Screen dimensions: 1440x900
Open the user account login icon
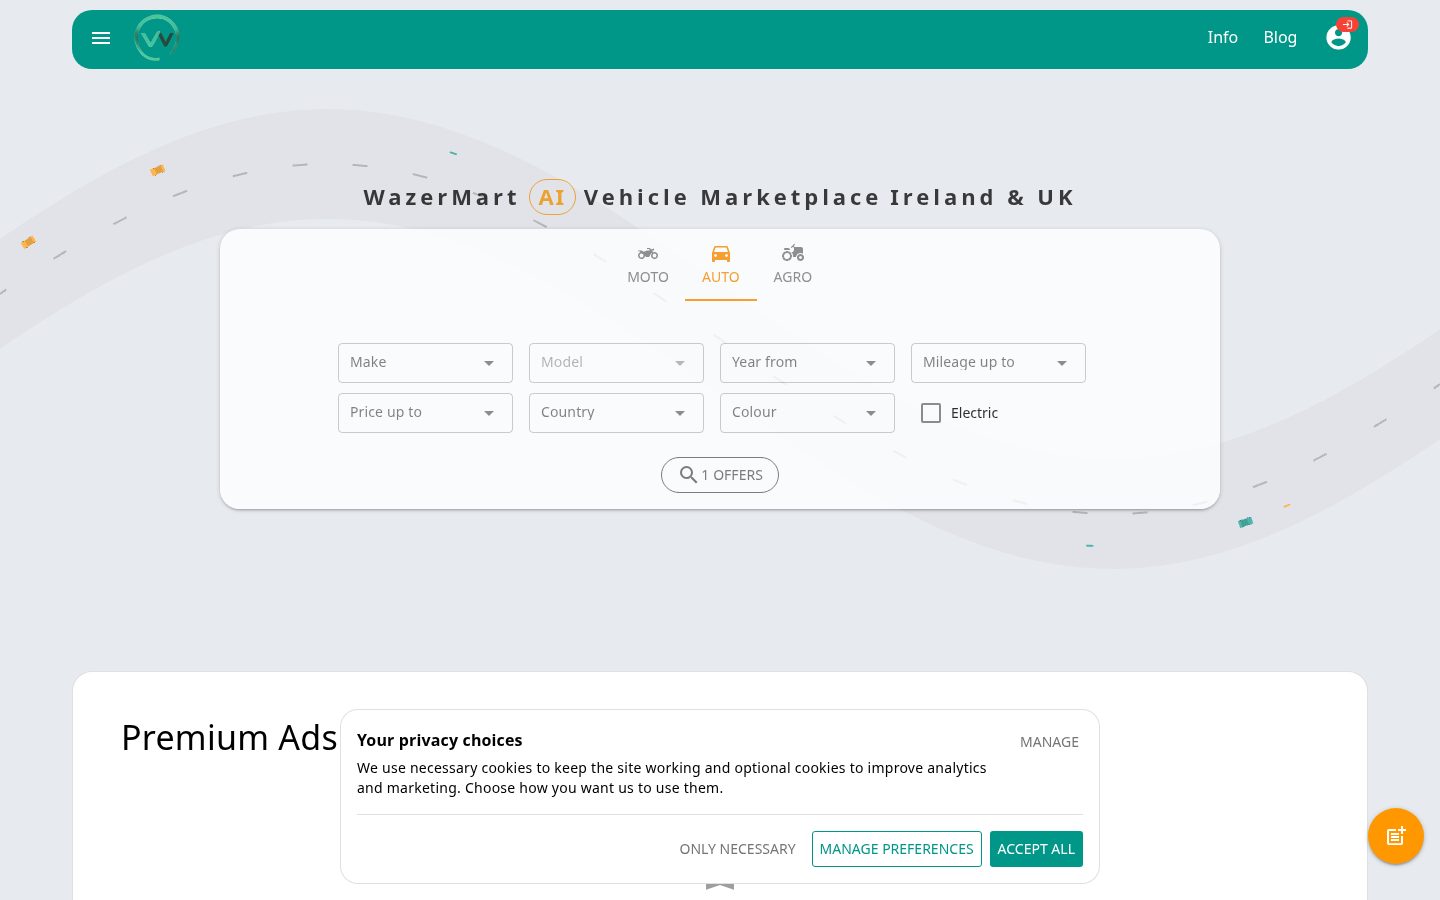pos(1338,37)
